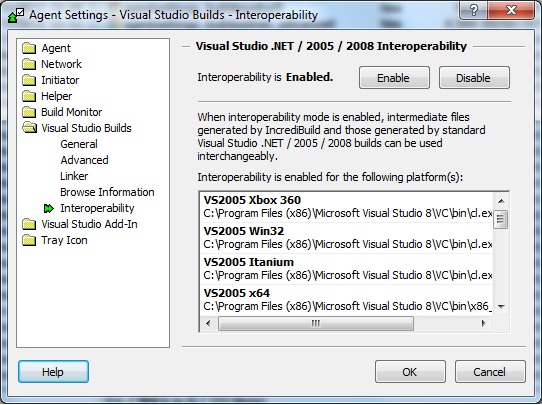542x405 pixels.
Task: Open the Build Monitor folder icon
Action: point(29,112)
